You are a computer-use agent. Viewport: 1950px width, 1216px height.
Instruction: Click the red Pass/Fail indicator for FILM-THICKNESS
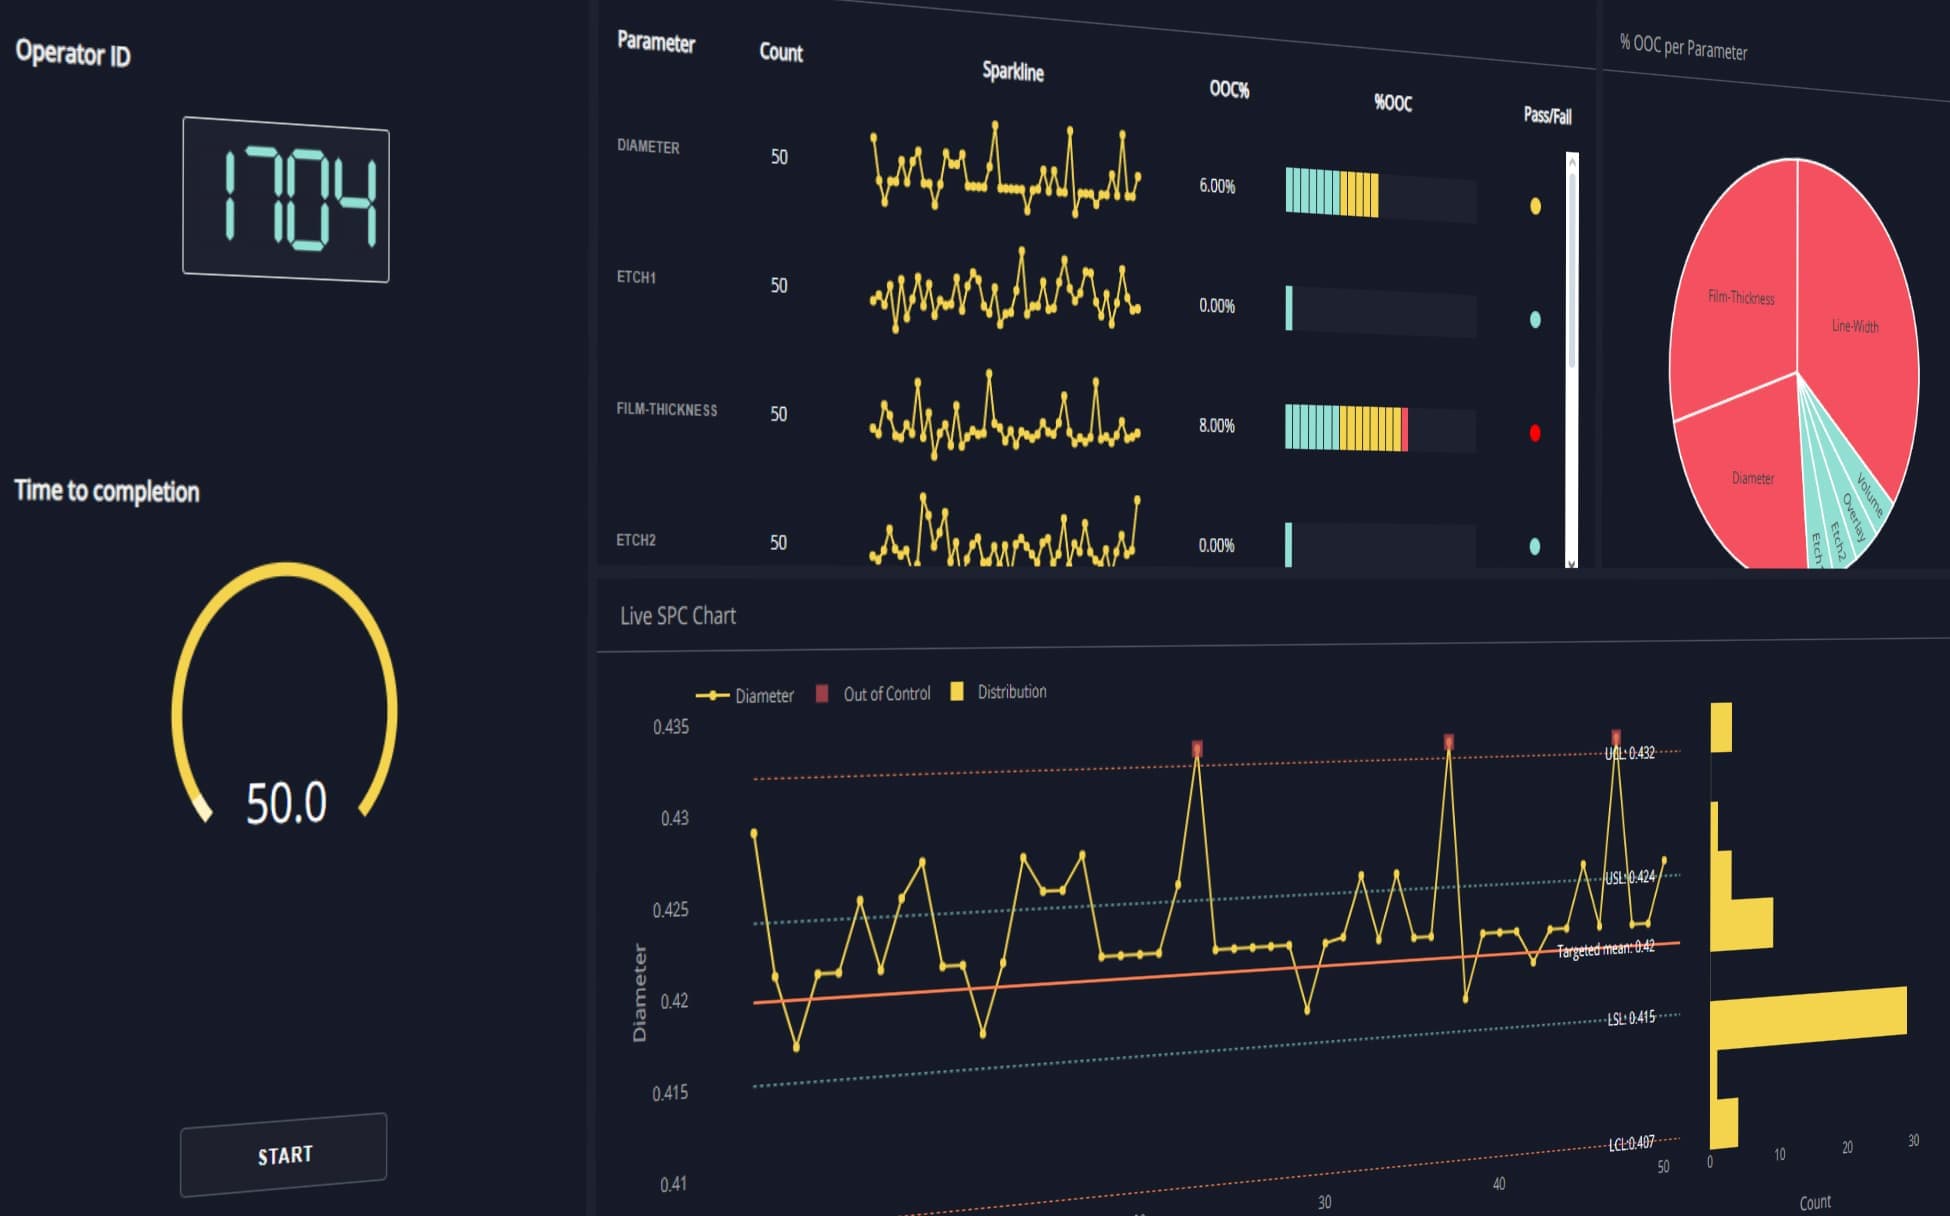point(1535,433)
